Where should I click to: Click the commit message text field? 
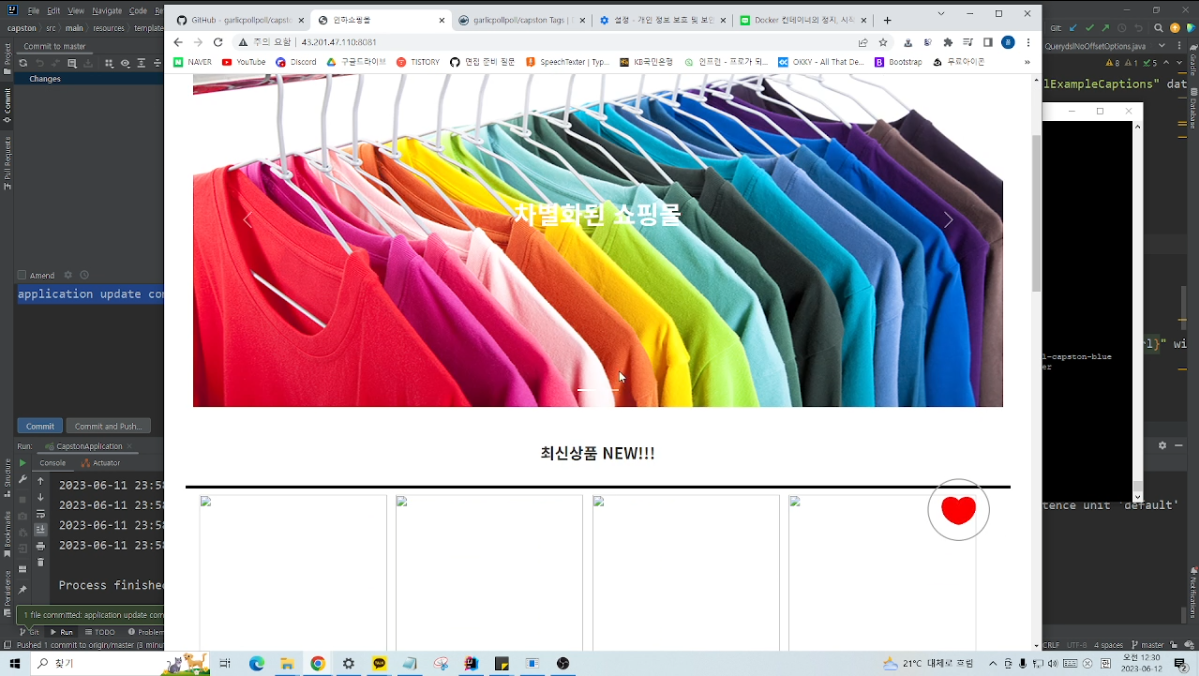(x=90, y=294)
